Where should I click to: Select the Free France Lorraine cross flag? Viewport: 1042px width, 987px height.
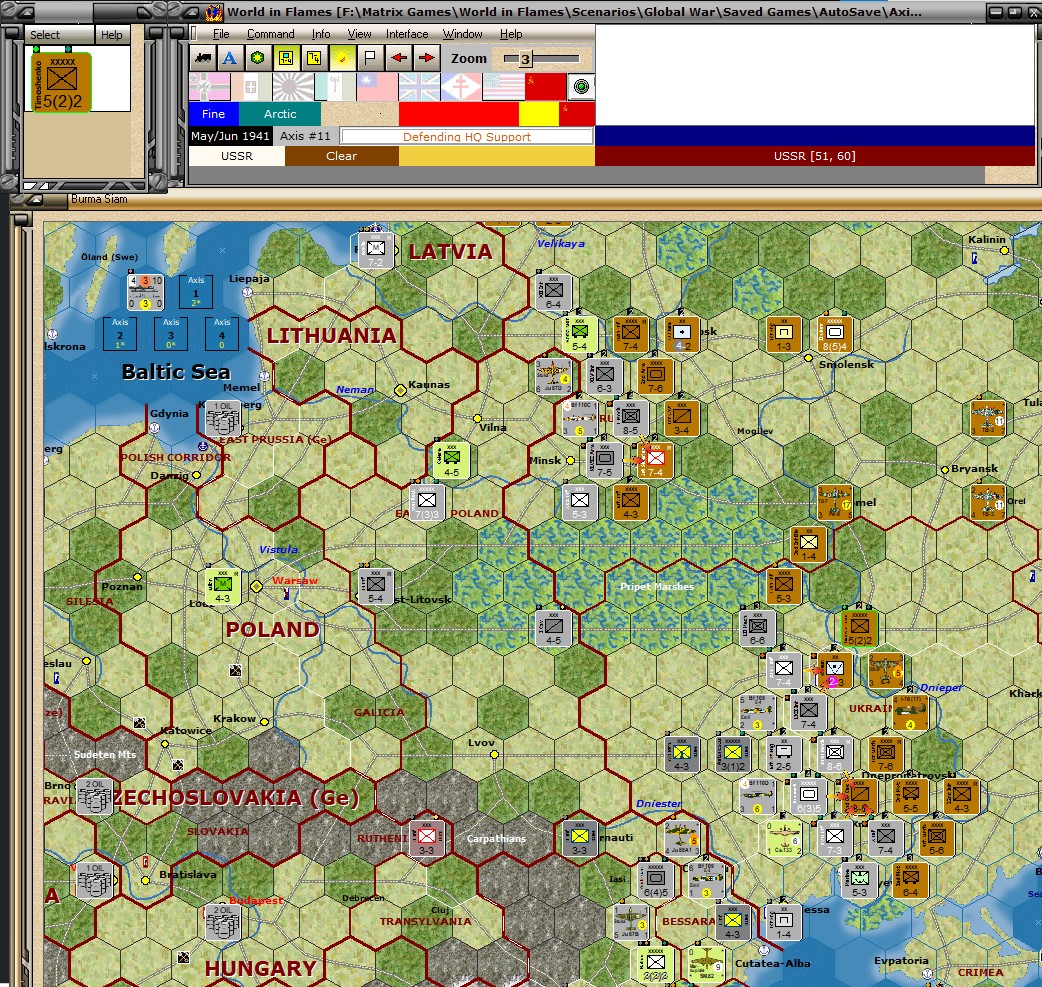(461, 87)
